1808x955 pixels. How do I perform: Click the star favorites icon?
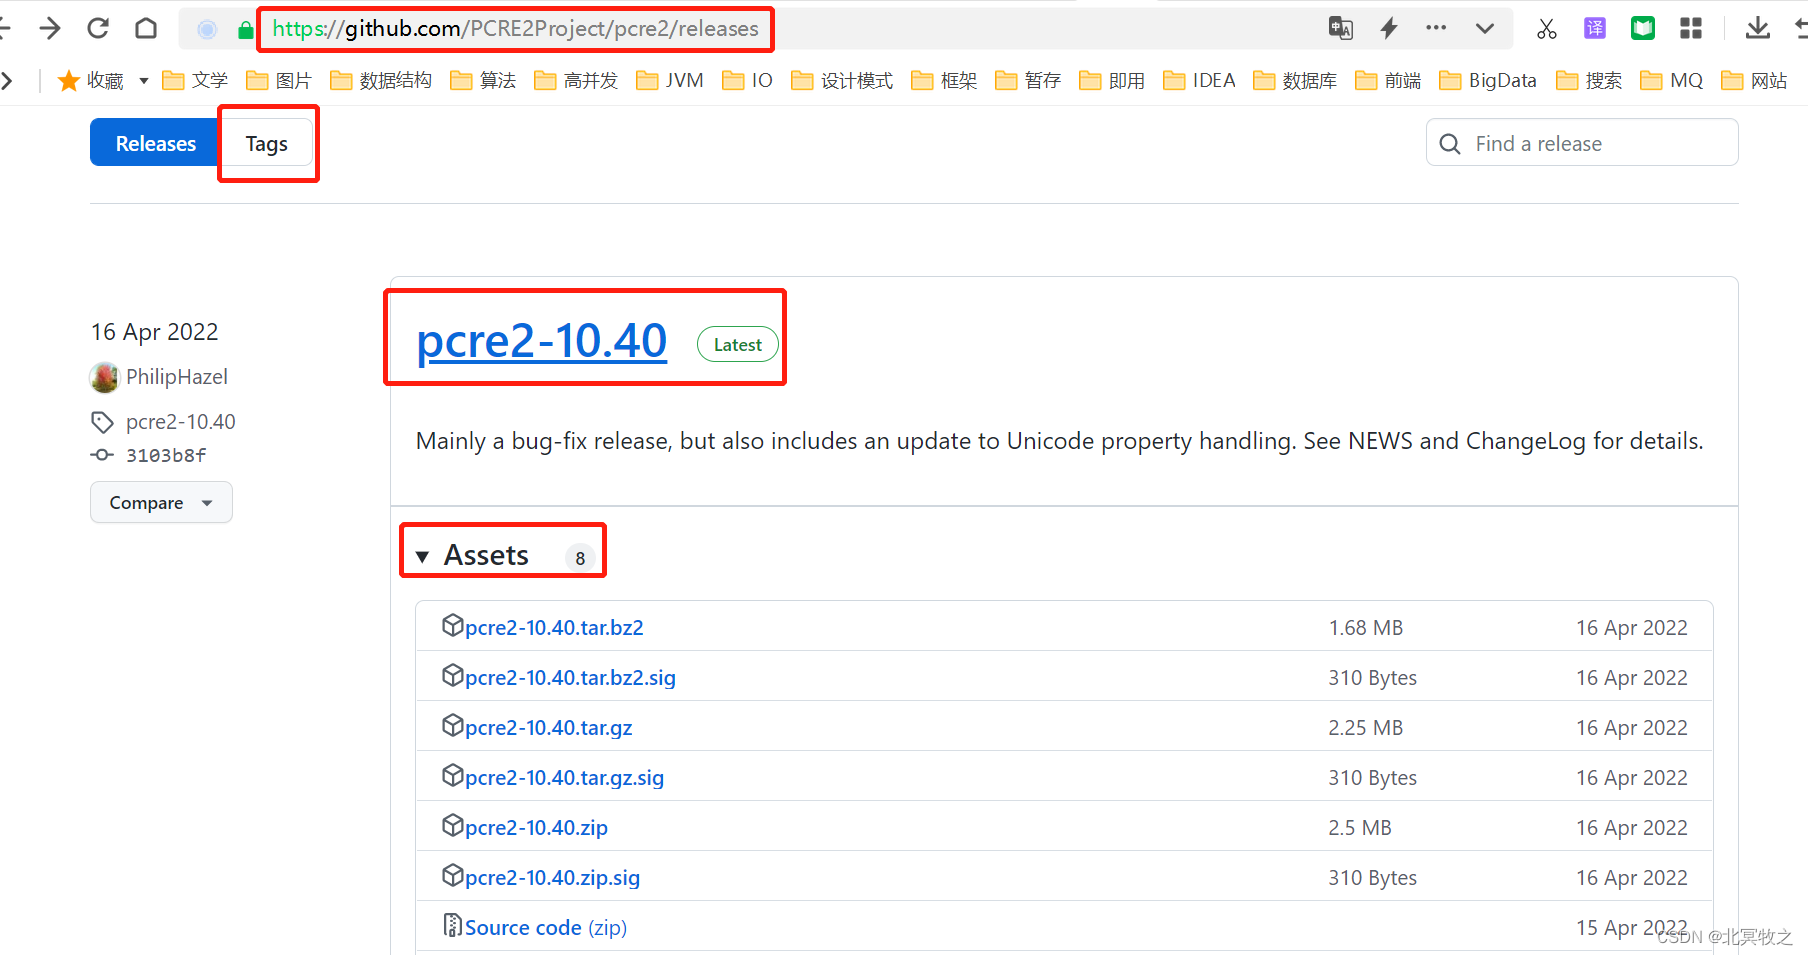click(68, 81)
